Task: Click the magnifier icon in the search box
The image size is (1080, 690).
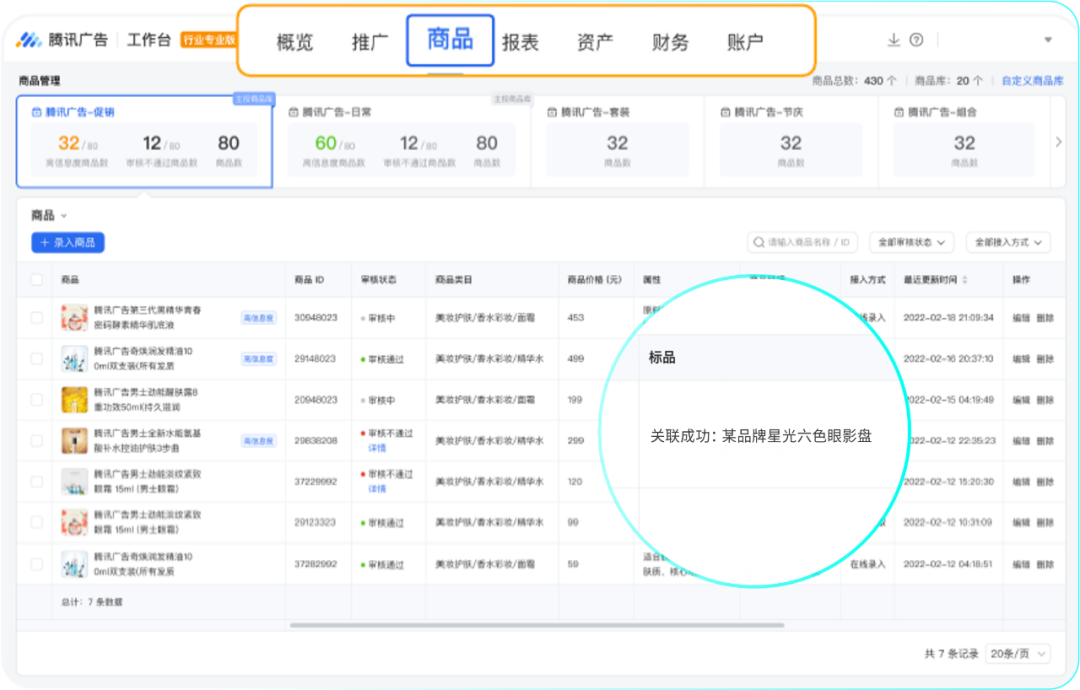Action: pyautogui.click(x=759, y=243)
